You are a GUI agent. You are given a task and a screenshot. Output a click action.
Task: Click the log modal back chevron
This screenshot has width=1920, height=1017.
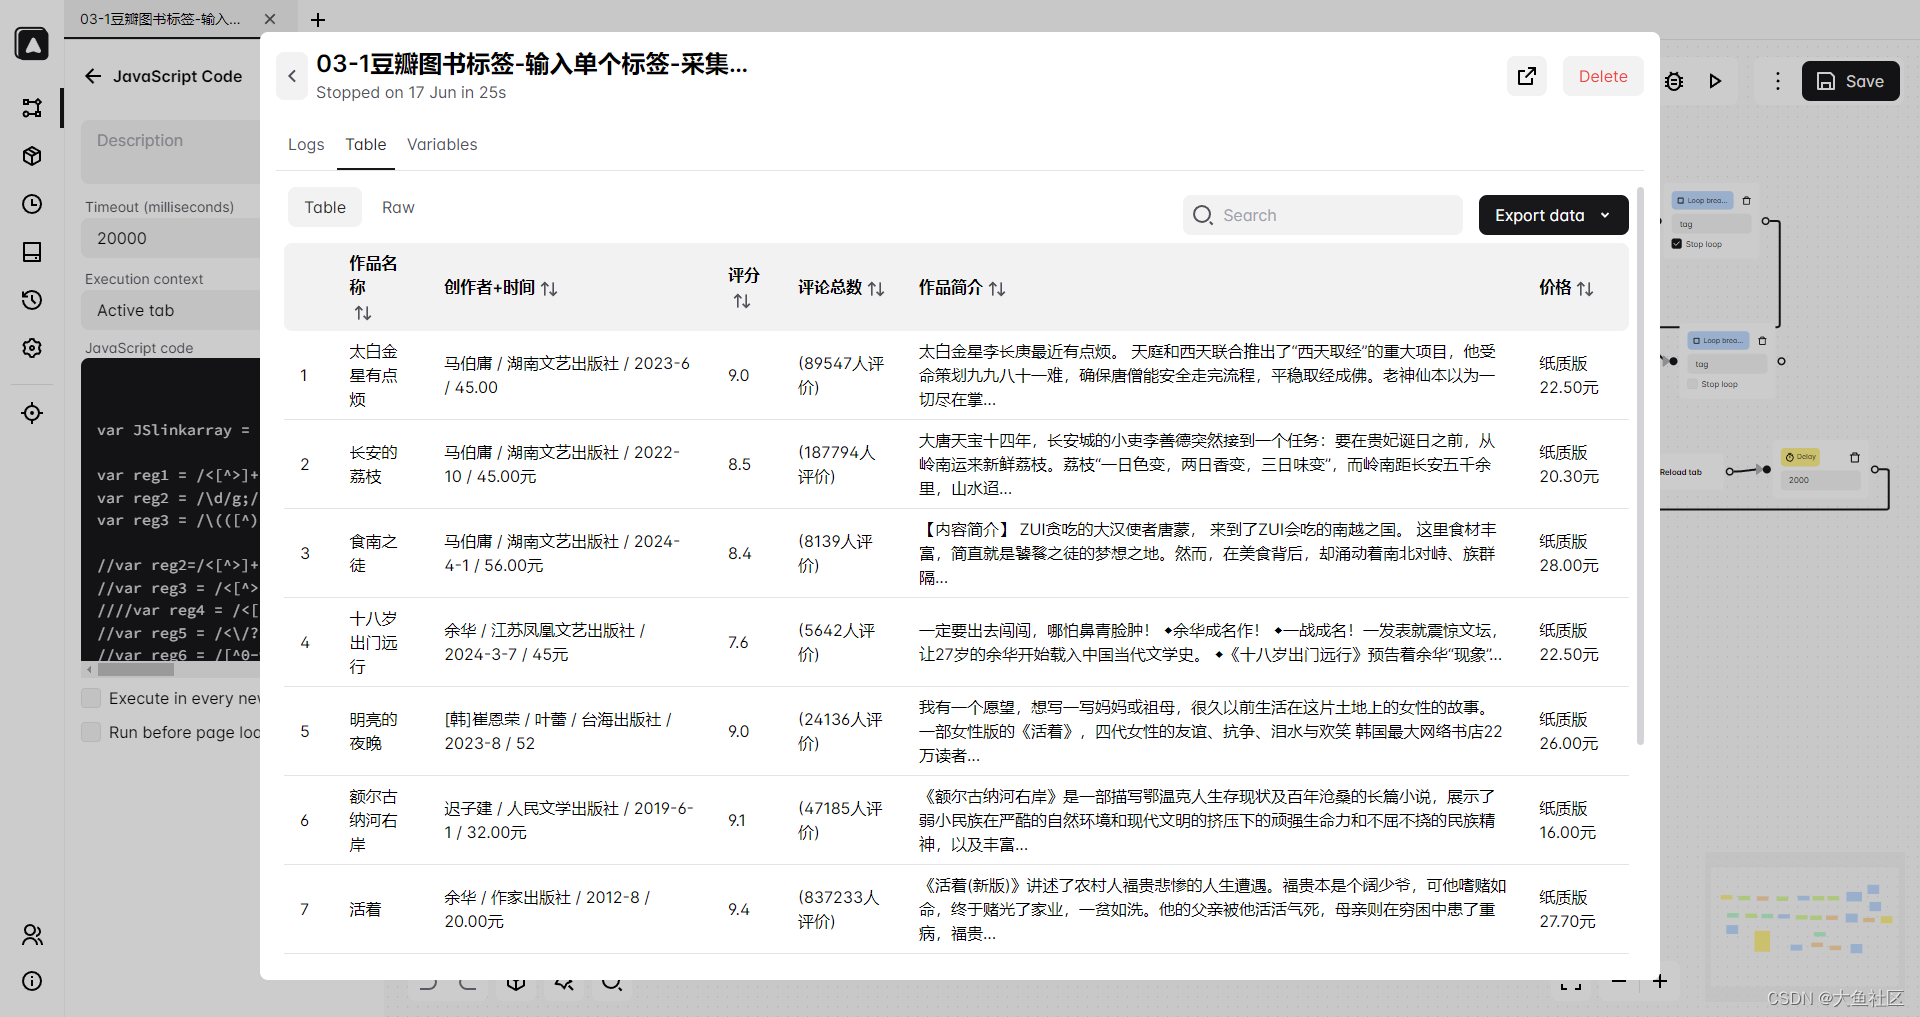[x=292, y=76]
